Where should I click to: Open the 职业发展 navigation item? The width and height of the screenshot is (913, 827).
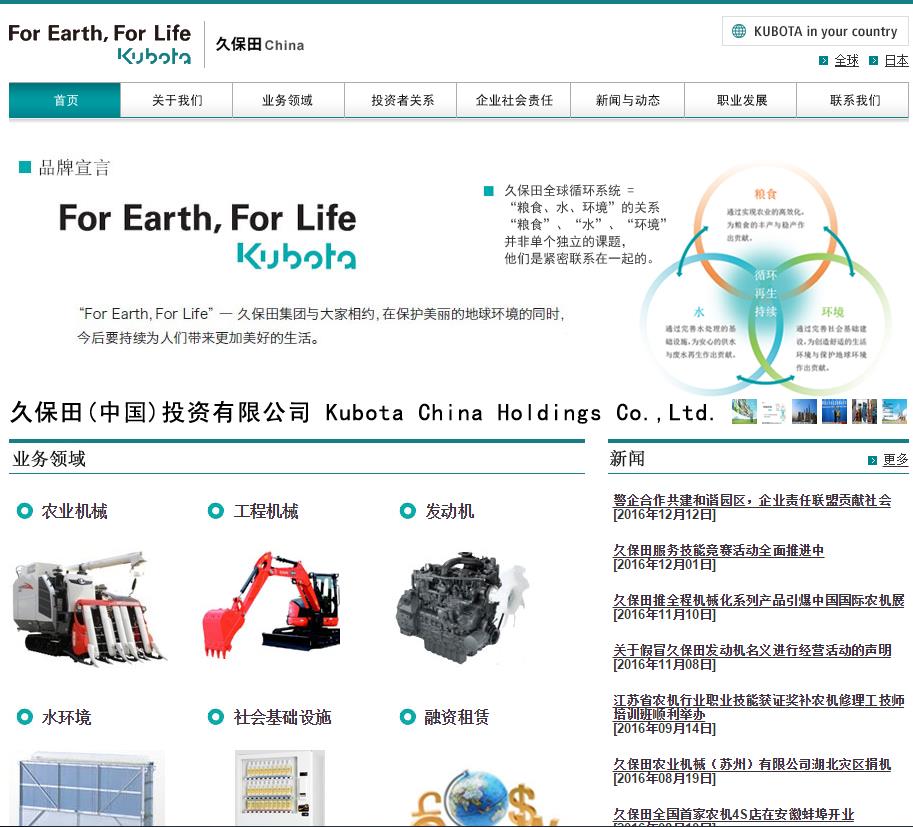(741, 100)
